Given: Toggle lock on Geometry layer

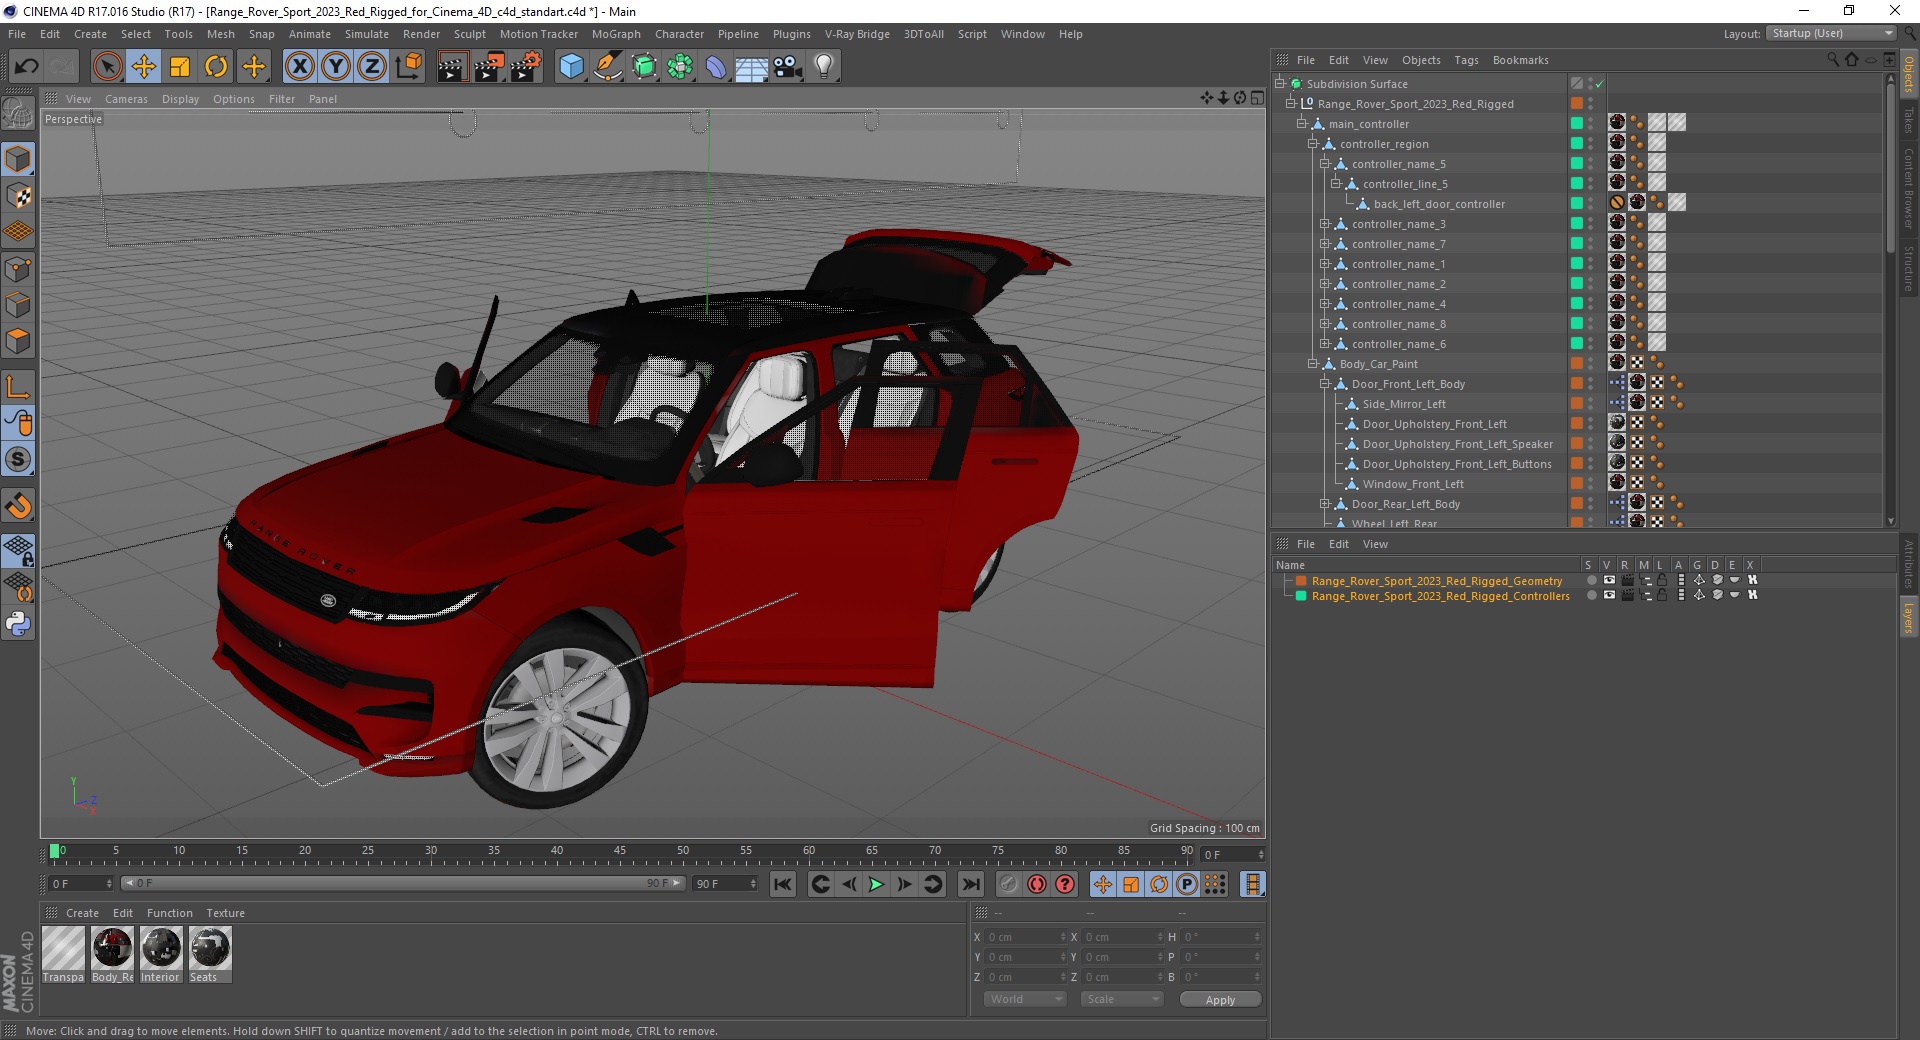Looking at the screenshot, I should pyautogui.click(x=1662, y=580).
